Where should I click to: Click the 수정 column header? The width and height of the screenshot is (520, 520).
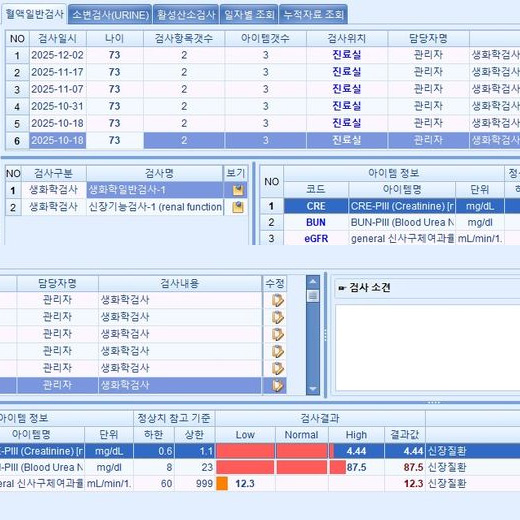[x=275, y=284]
